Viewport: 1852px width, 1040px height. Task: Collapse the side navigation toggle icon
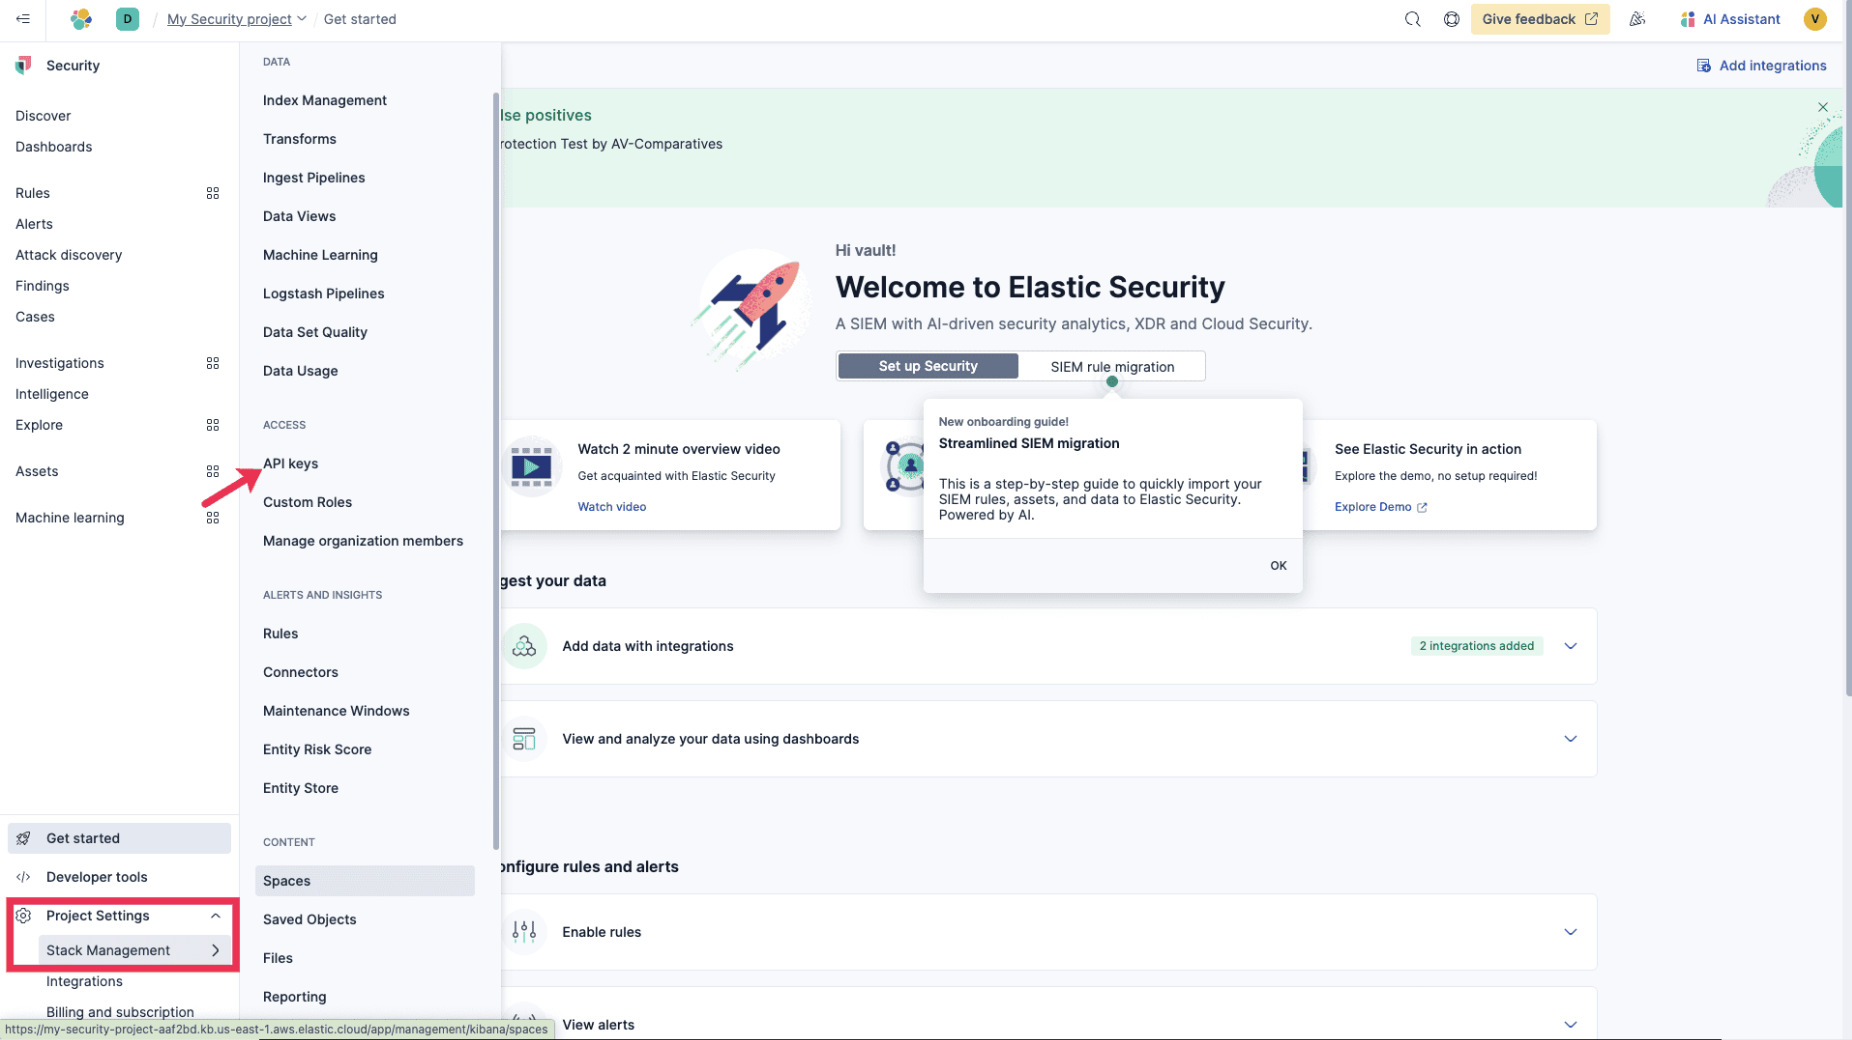click(x=23, y=19)
